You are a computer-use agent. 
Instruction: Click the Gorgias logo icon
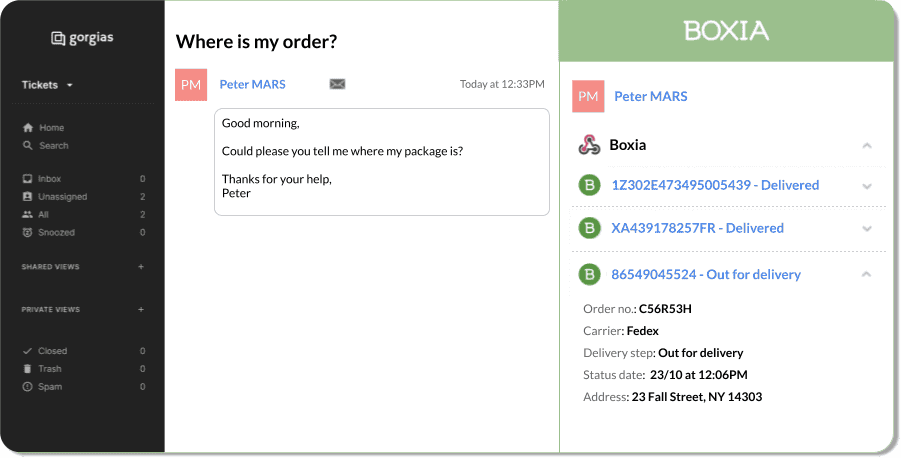(x=58, y=39)
